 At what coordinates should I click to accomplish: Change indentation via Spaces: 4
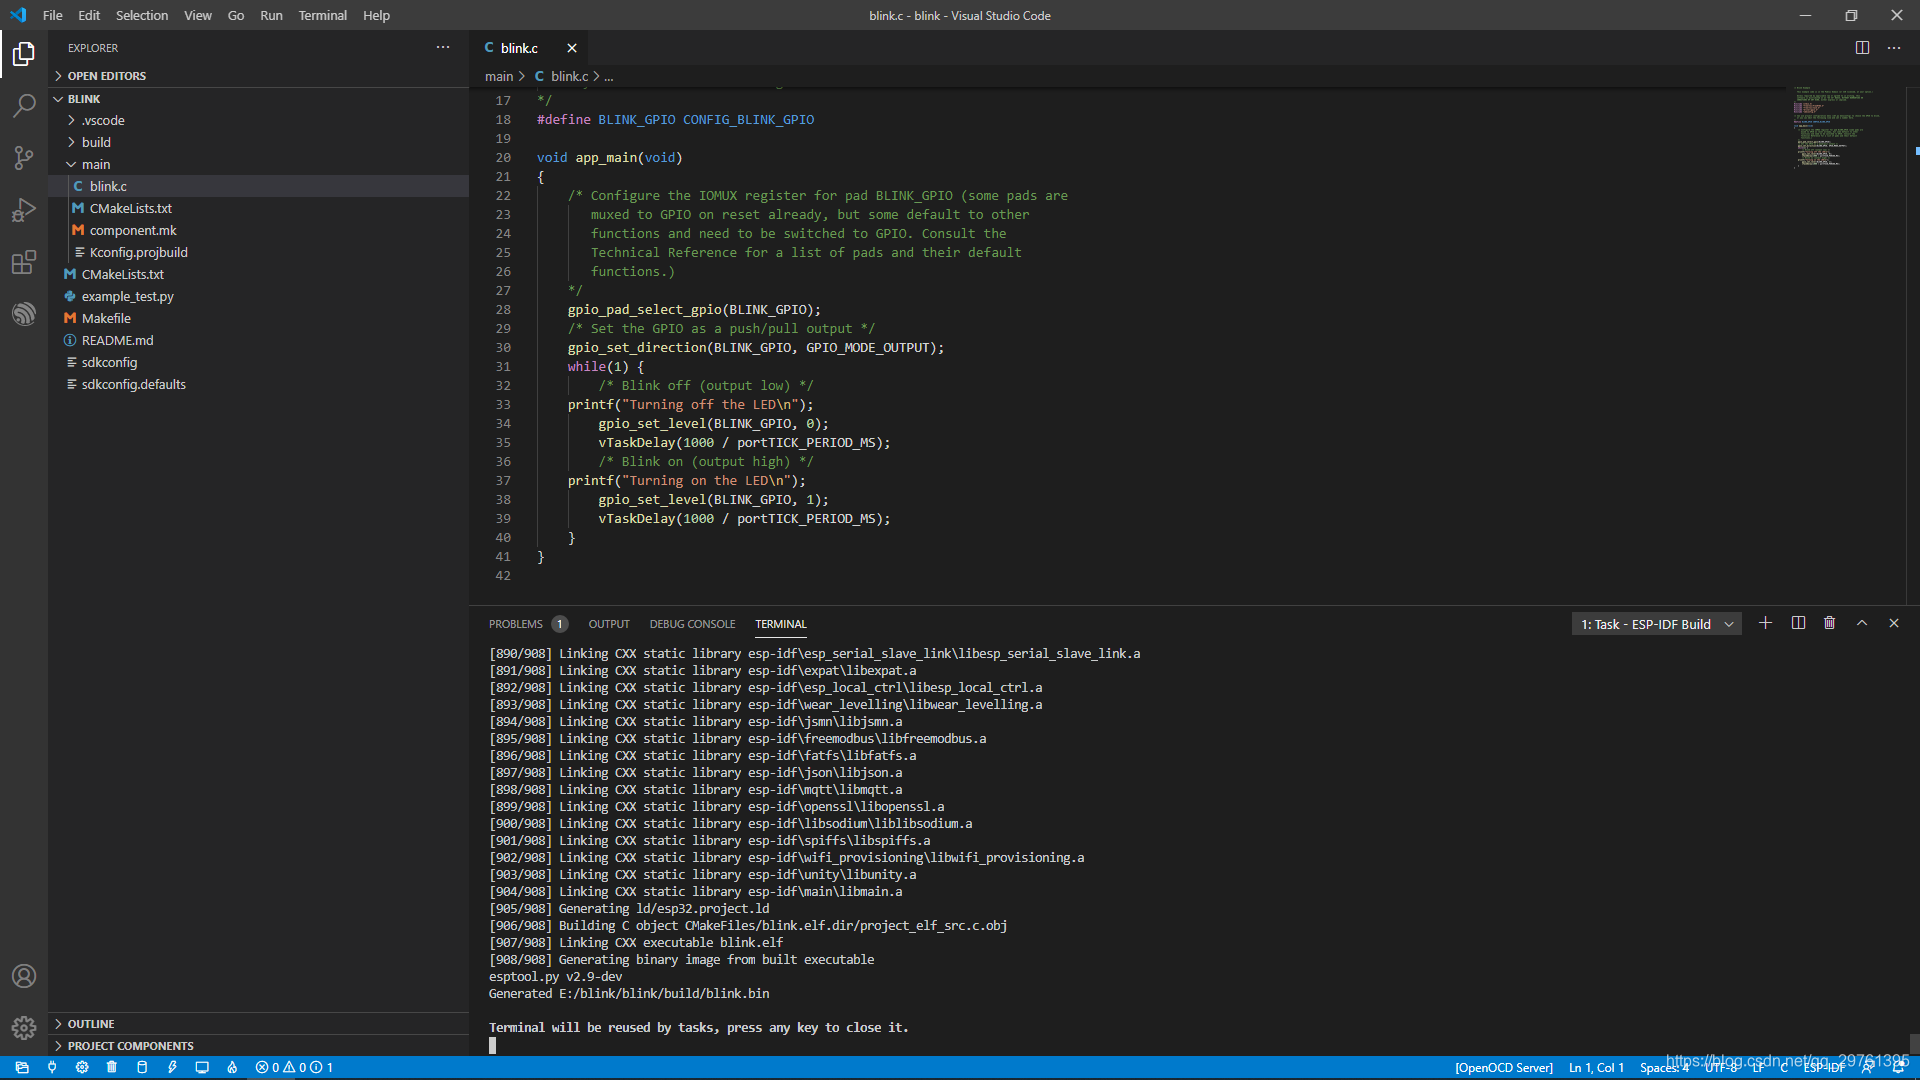[1664, 1067]
